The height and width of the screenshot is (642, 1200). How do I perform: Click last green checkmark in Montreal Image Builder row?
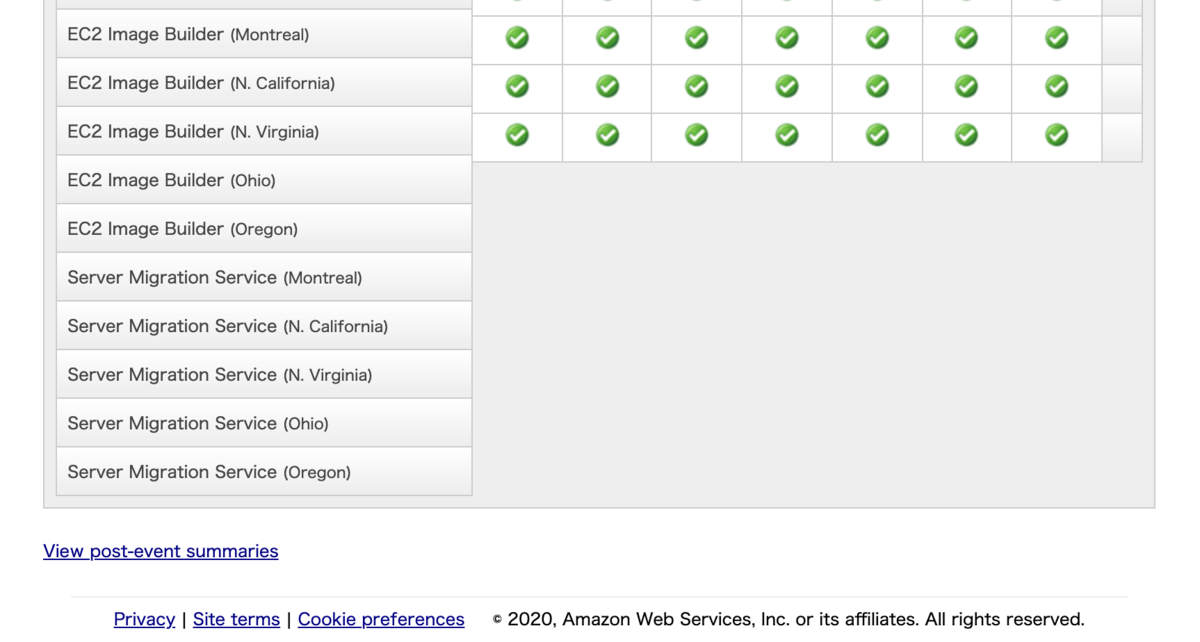pyautogui.click(x=1056, y=38)
